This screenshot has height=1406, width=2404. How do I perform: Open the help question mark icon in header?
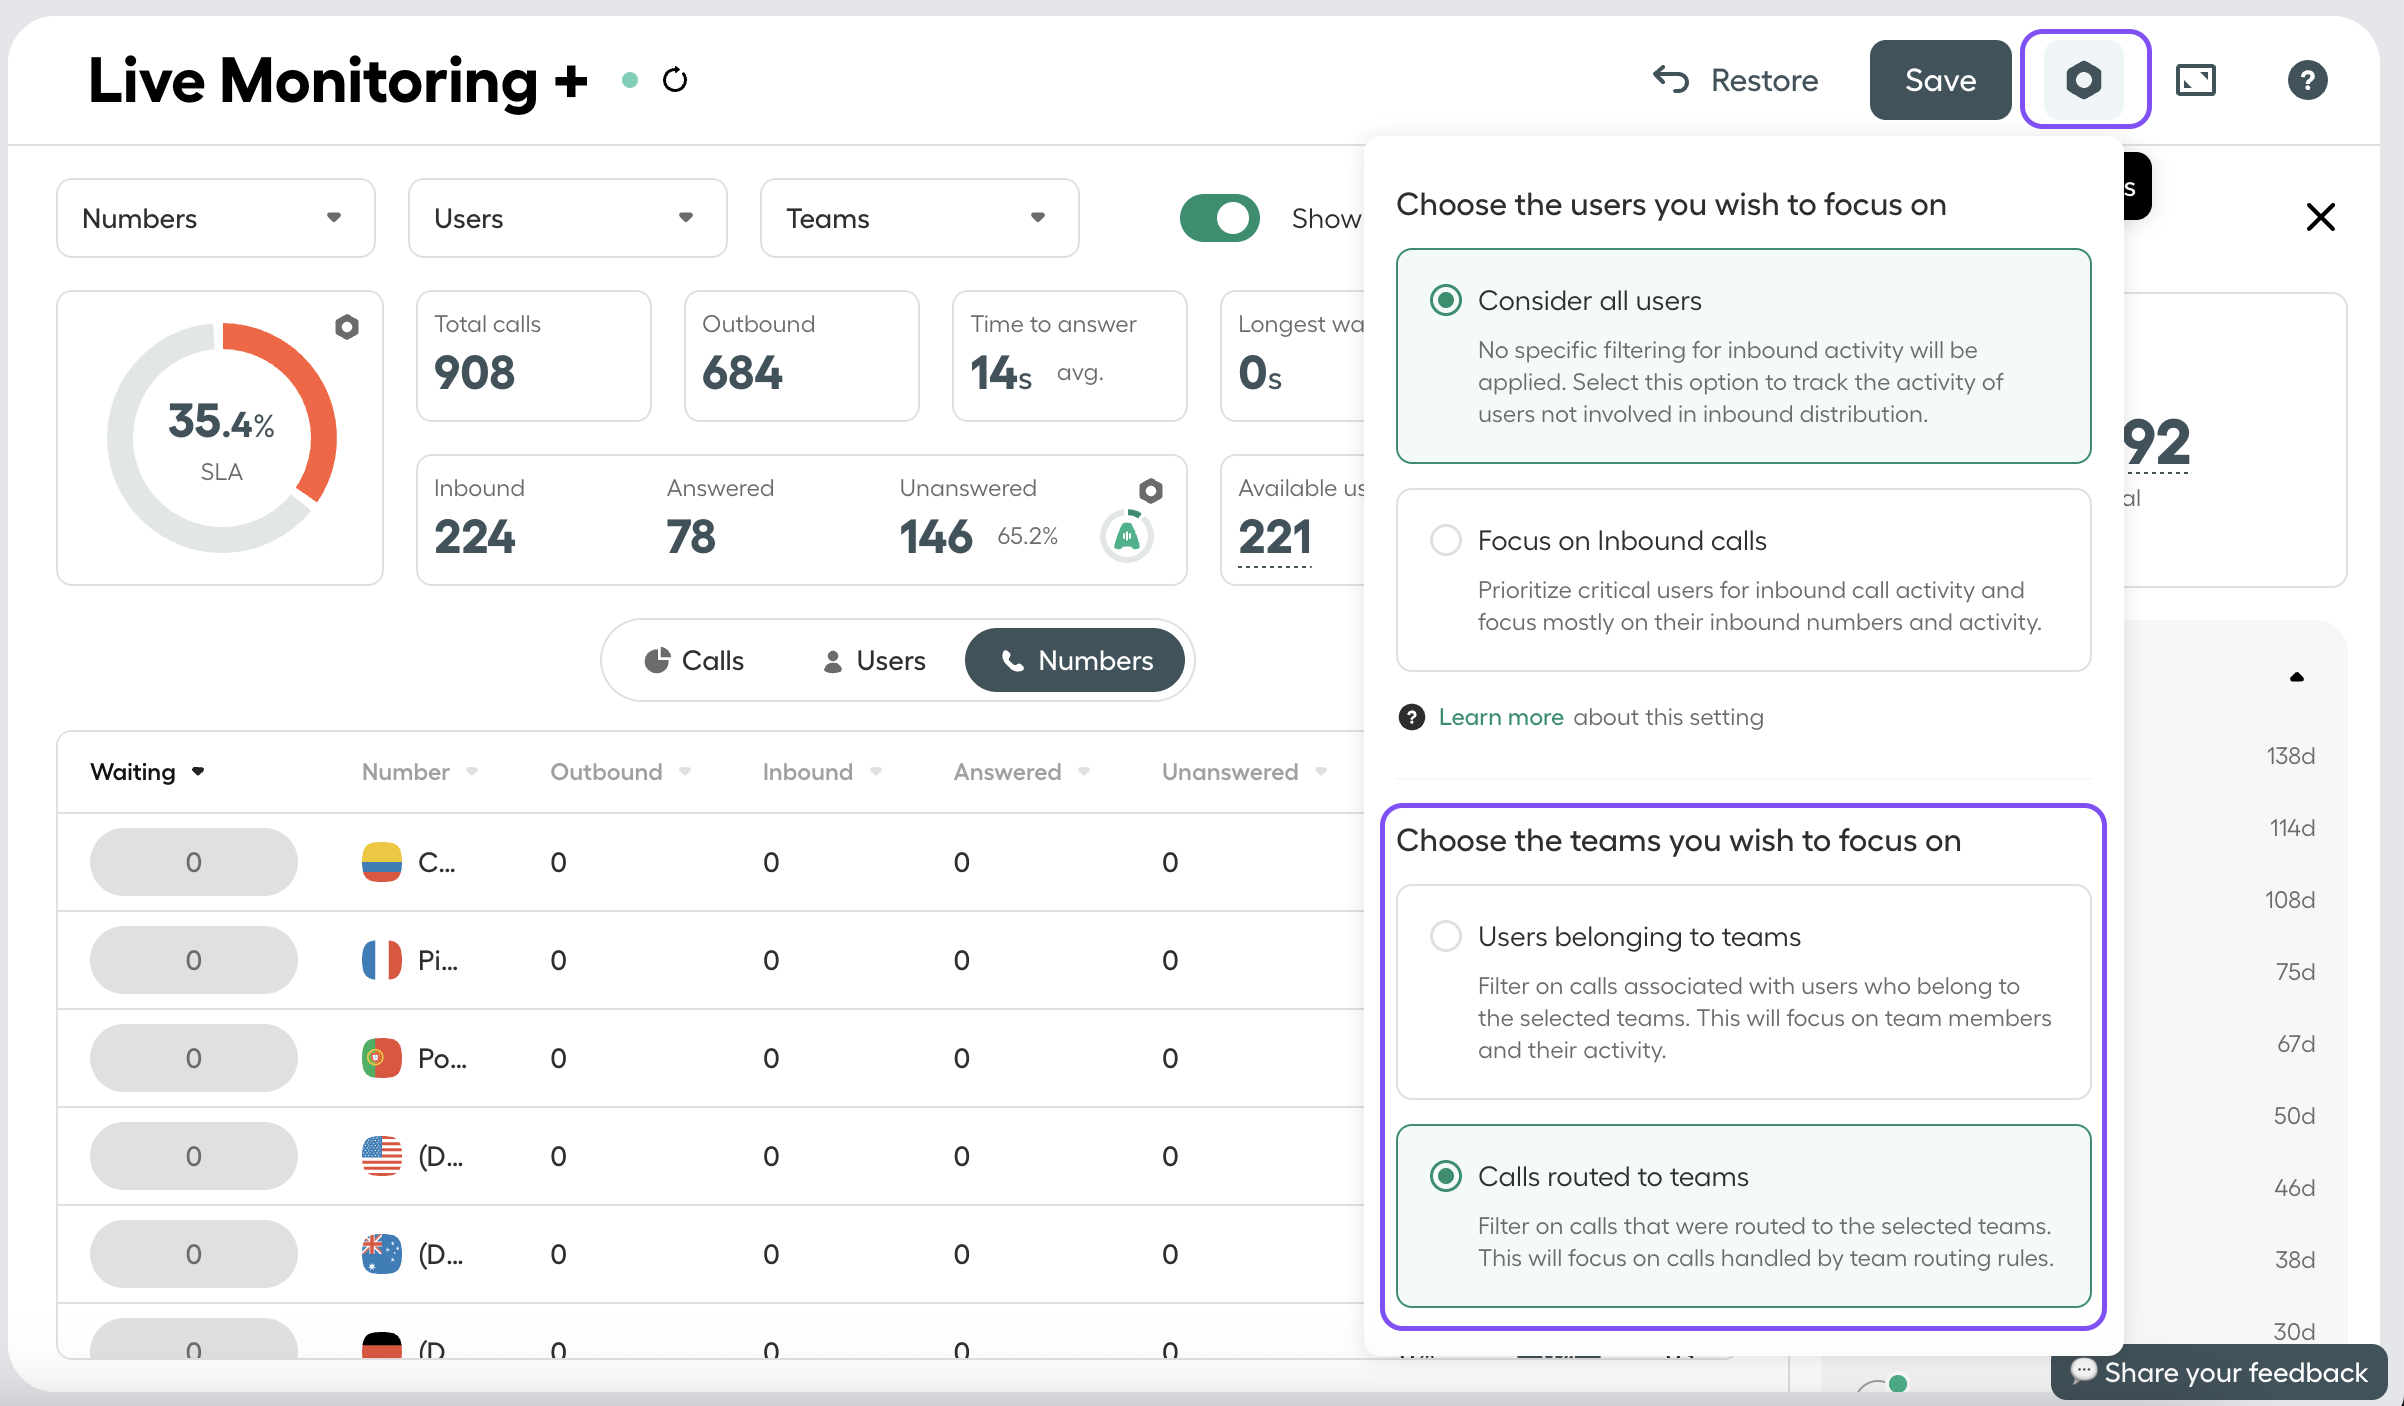(2307, 80)
